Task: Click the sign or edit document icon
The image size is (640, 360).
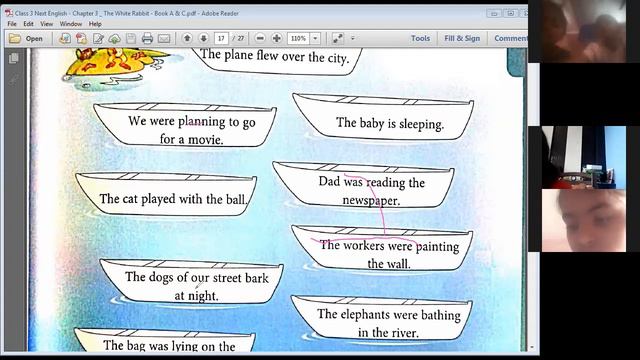Action: pos(98,39)
